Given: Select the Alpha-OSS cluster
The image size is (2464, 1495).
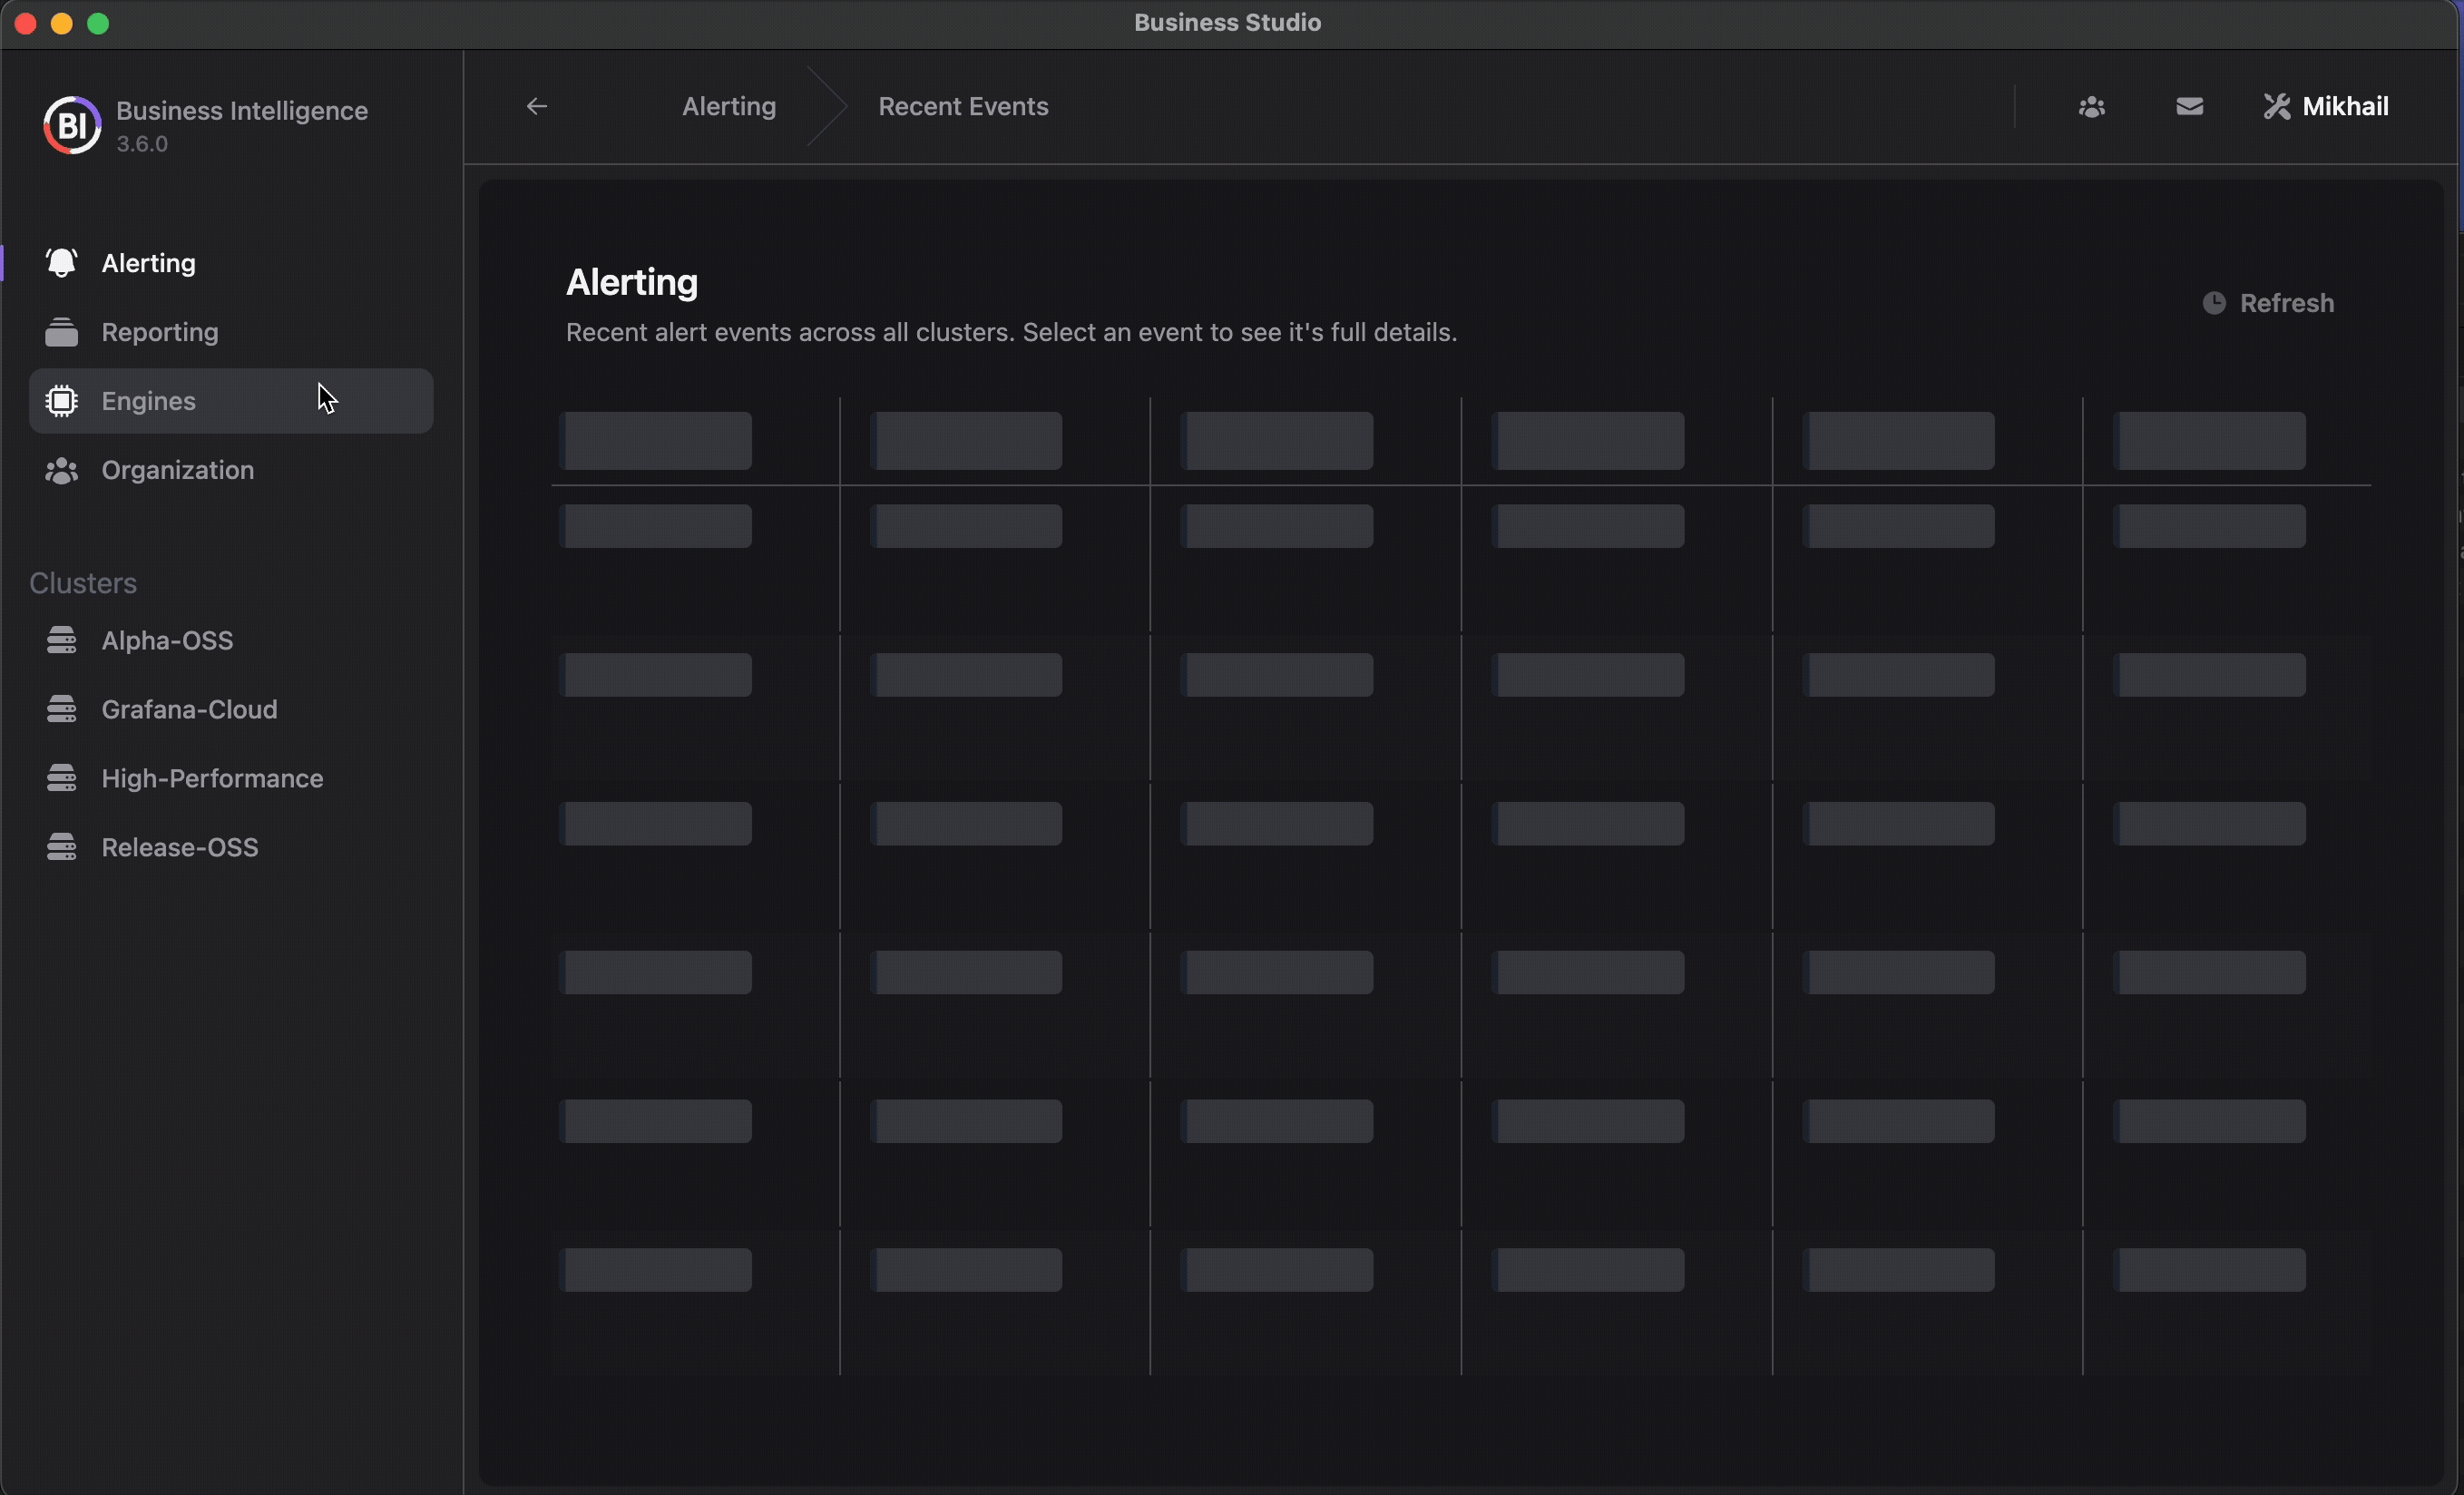Looking at the screenshot, I should pyautogui.click(x=231, y=640).
